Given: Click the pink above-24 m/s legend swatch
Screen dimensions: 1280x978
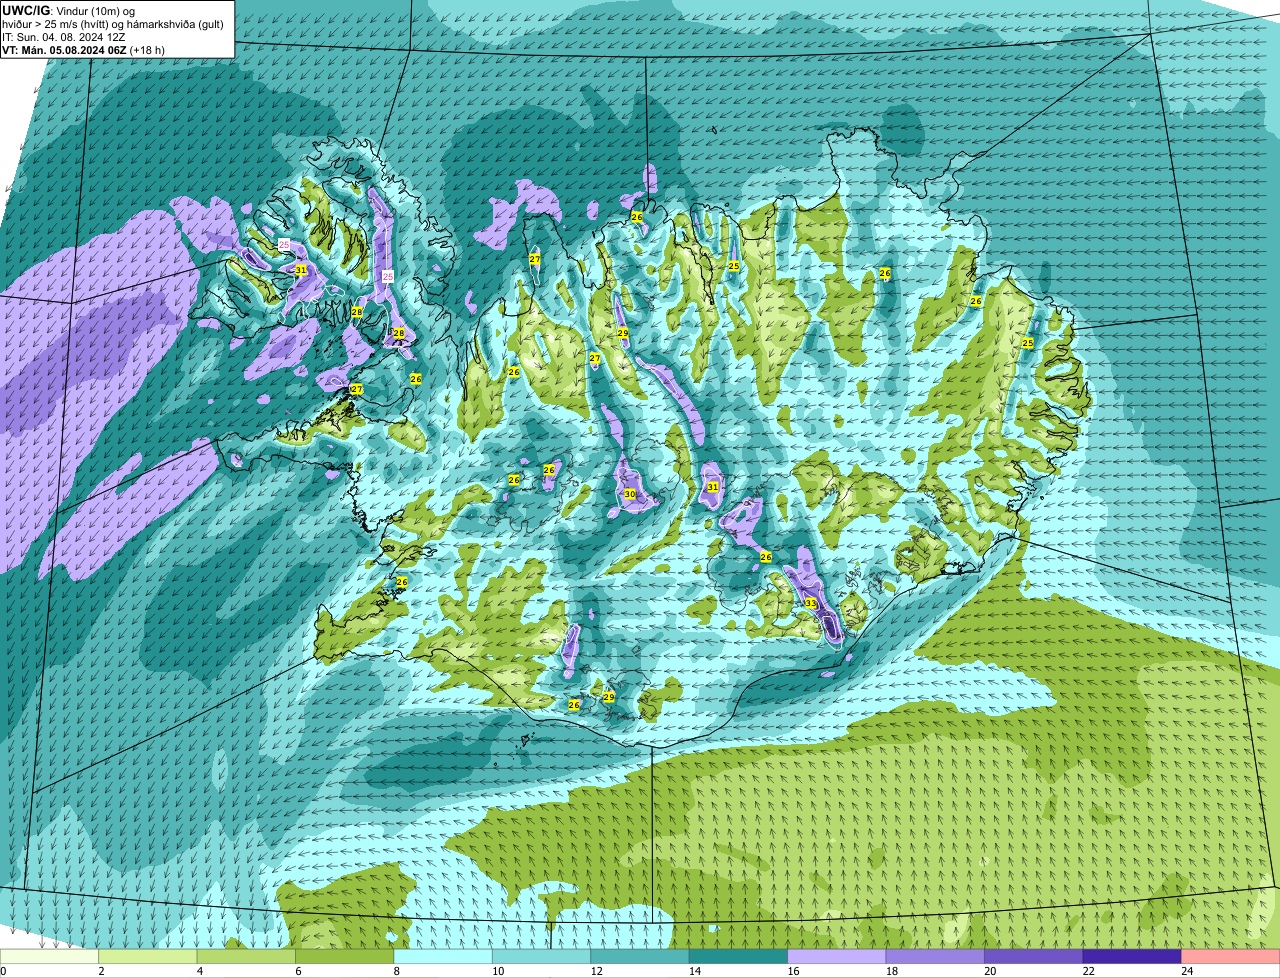Looking at the screenshot, I should [1231, 956].
